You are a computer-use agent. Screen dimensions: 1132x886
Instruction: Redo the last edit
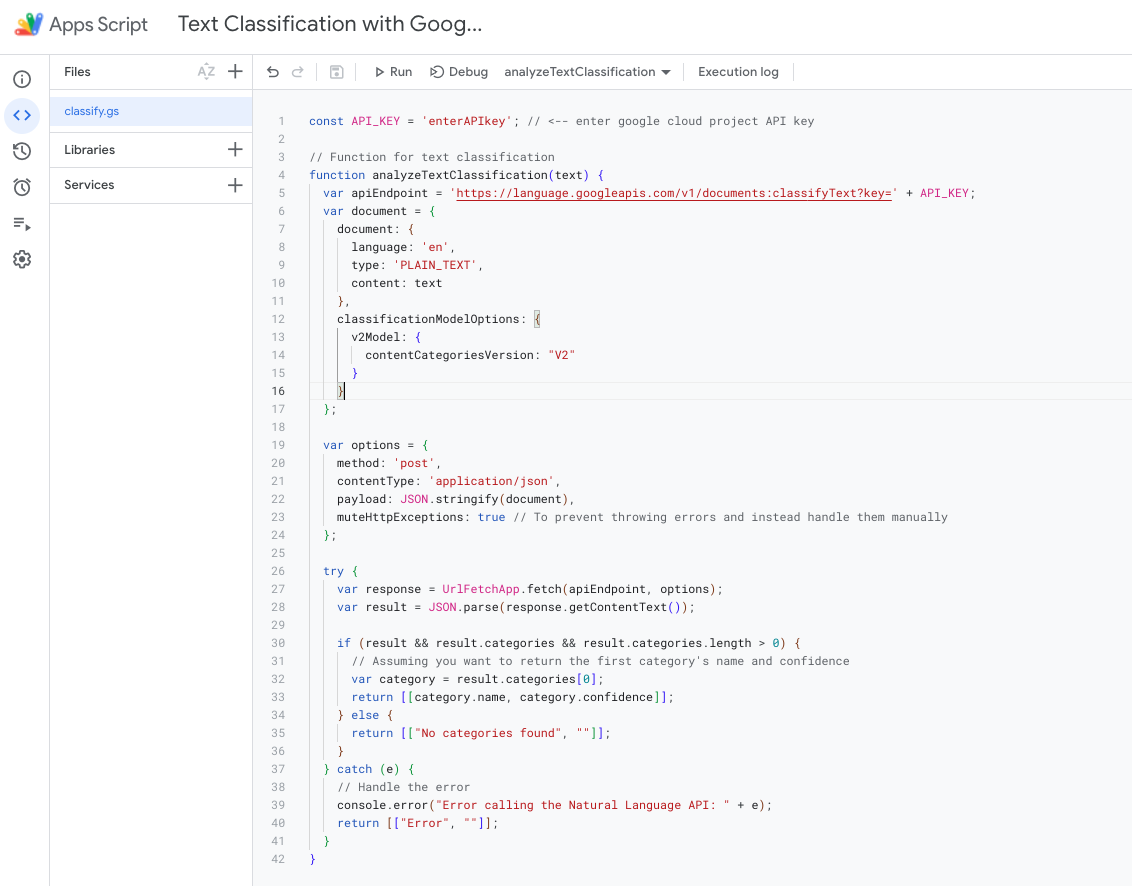[x=297, y=71]
